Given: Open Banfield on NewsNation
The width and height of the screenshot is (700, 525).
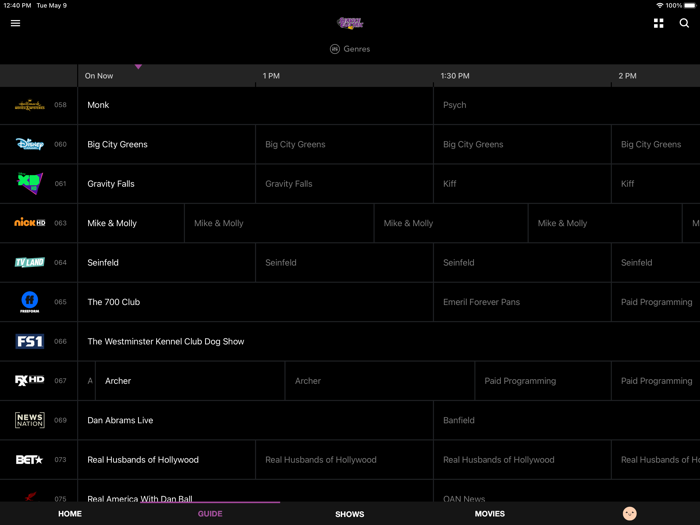Looking at the screenshot, I should (x=567, y=420).
